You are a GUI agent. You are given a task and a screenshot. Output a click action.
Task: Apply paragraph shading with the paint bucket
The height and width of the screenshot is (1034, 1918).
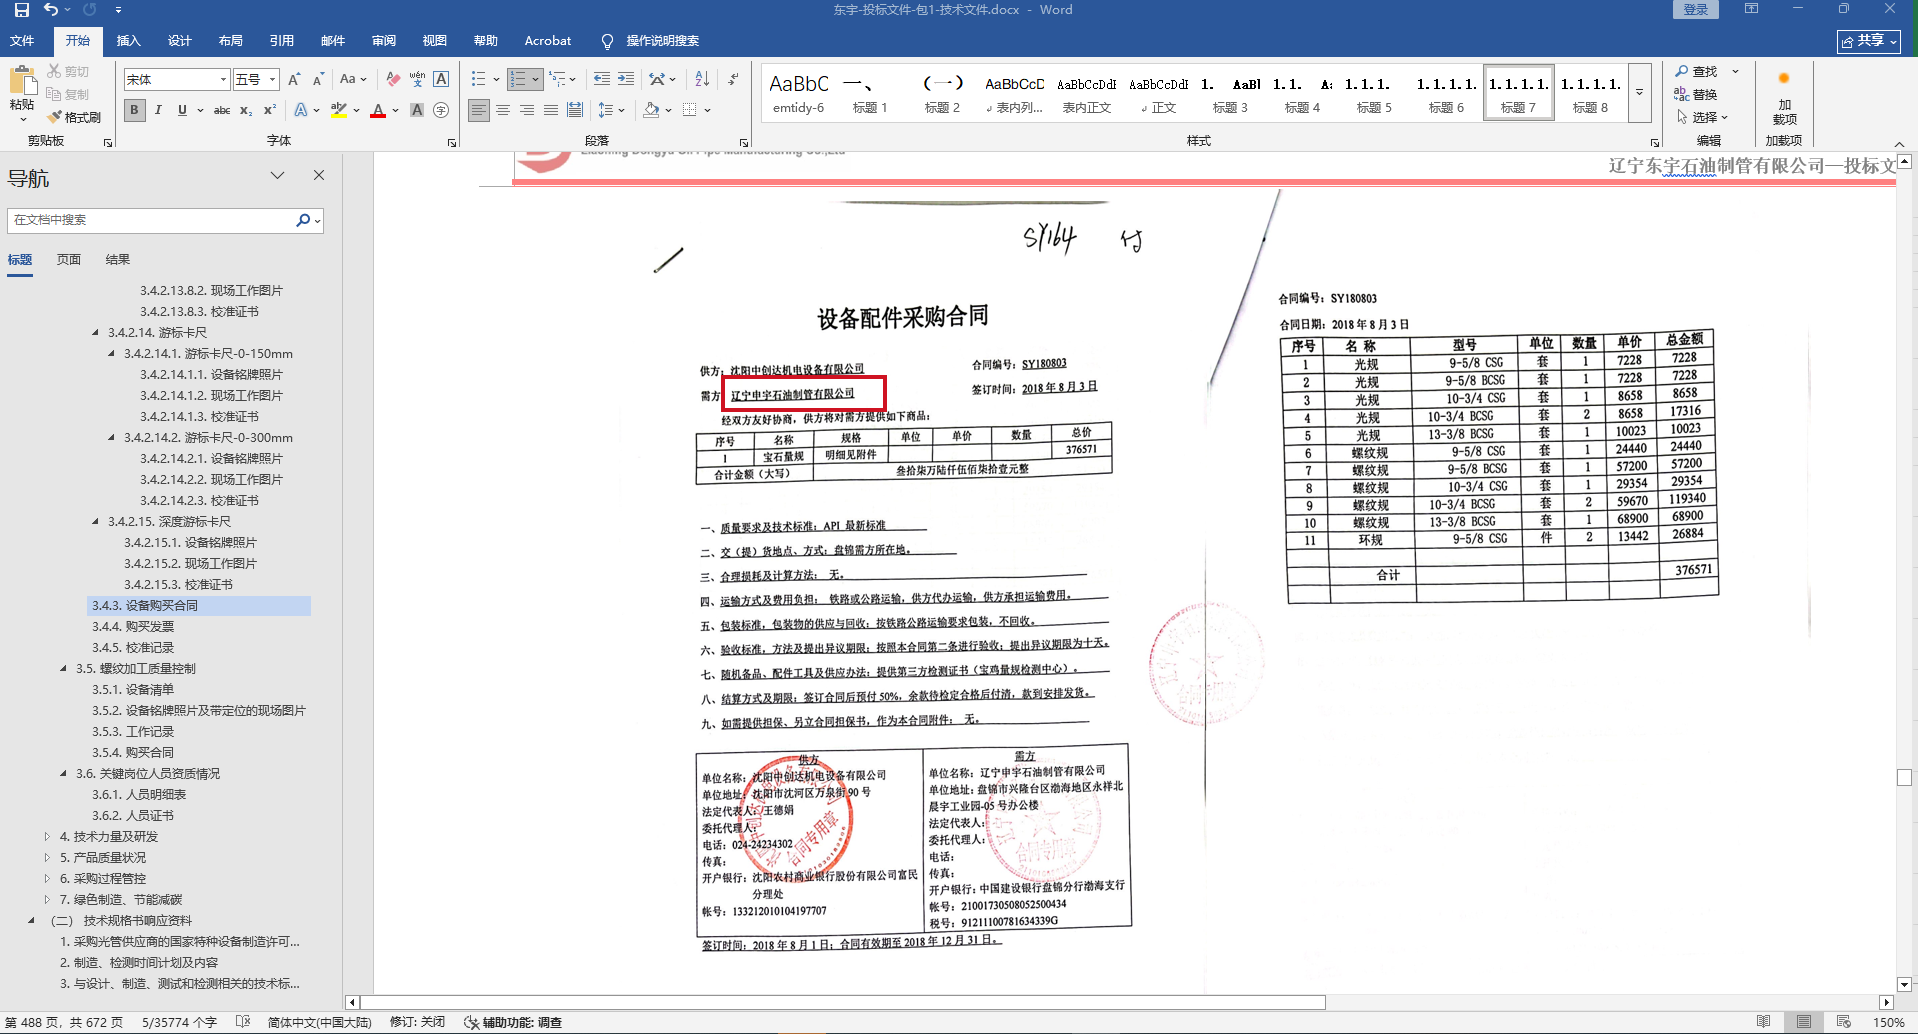[651, 110]
